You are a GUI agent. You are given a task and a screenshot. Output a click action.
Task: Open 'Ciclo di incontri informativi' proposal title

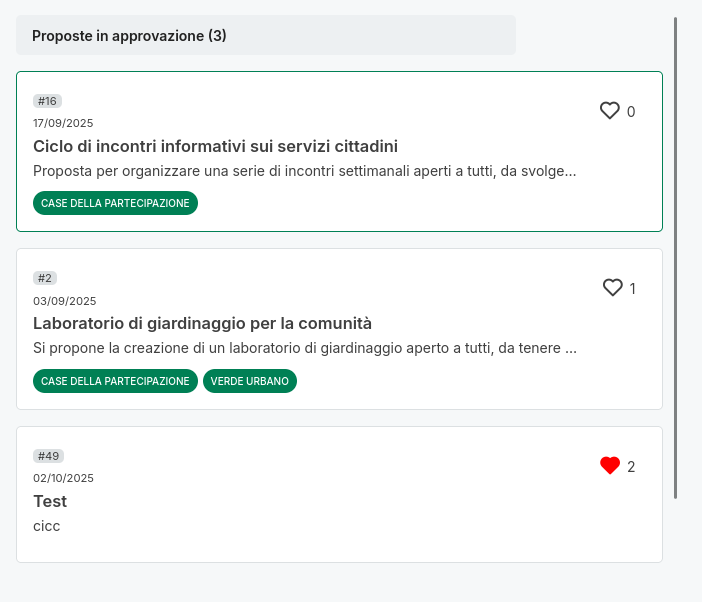[x=215, y=146]
